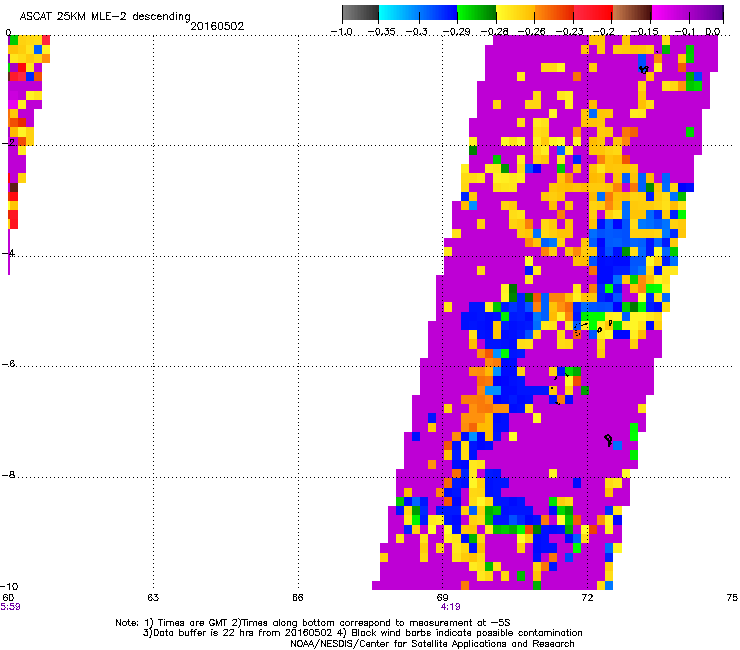Click the '-0.29' color bar label
Viewport: 740px width, 650px height.
456,32
